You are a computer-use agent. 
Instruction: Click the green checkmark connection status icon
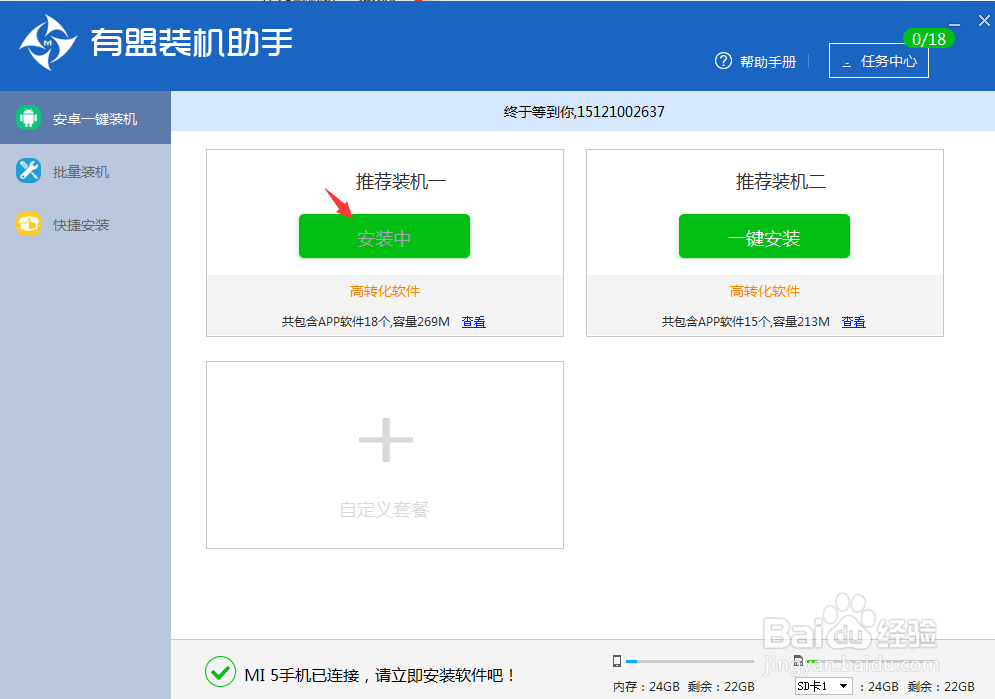coord(220,672)
